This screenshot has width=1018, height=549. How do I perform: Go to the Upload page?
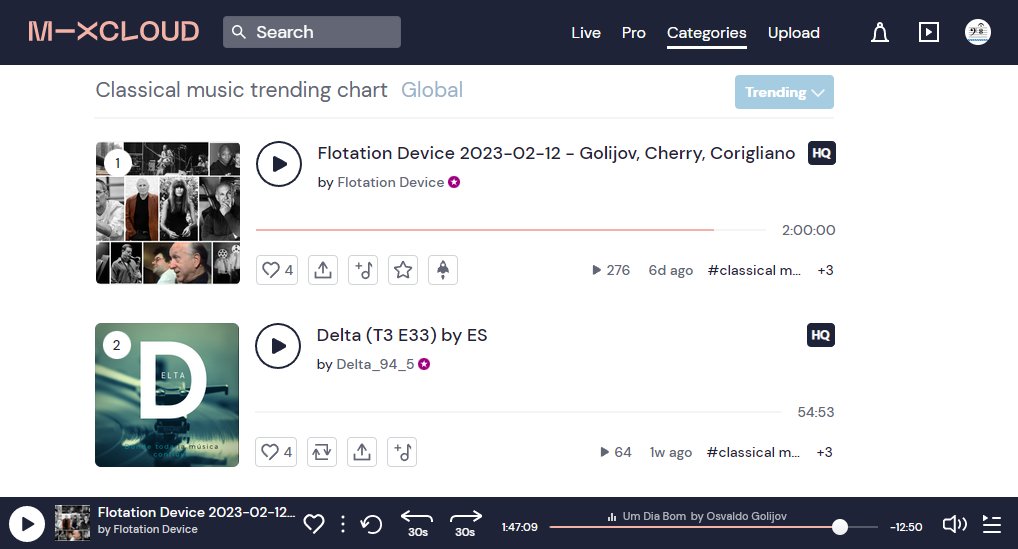pos(793,32)
